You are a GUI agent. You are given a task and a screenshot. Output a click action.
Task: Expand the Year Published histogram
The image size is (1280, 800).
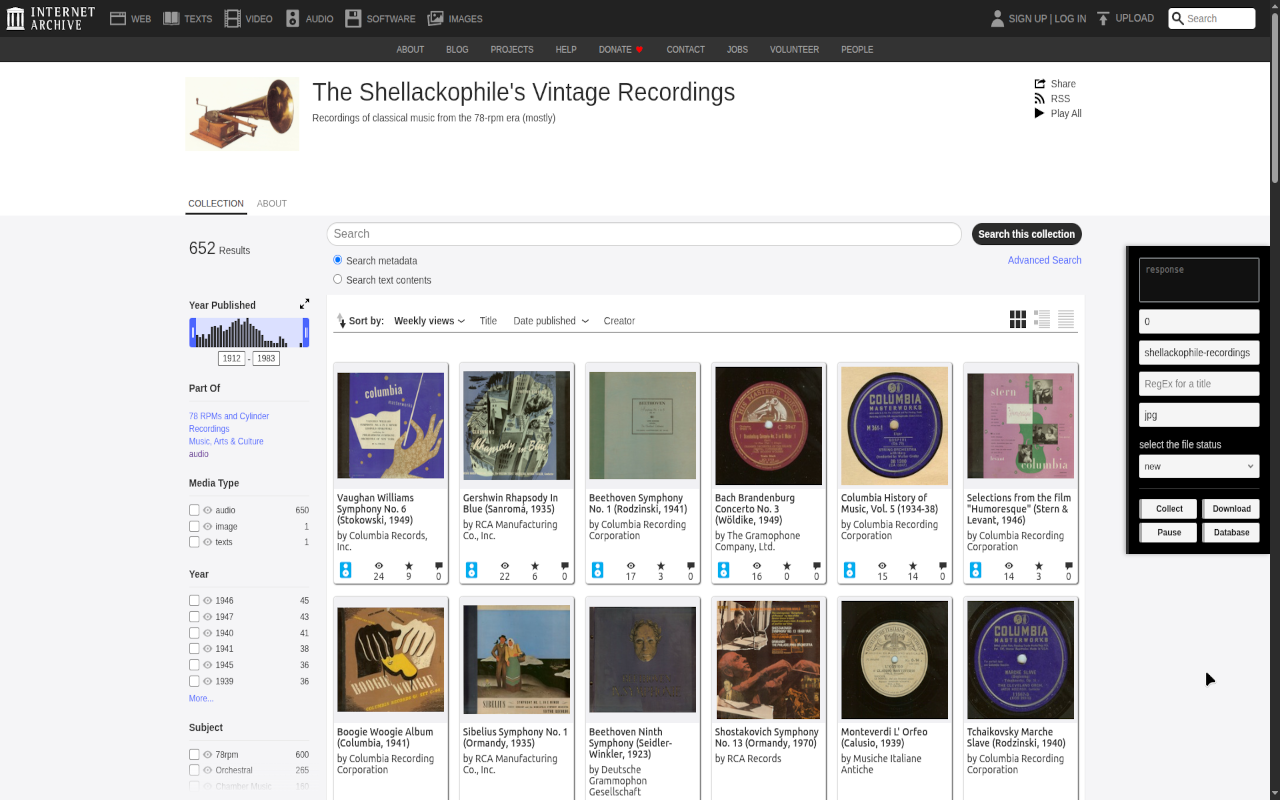(x=304, y=304)
